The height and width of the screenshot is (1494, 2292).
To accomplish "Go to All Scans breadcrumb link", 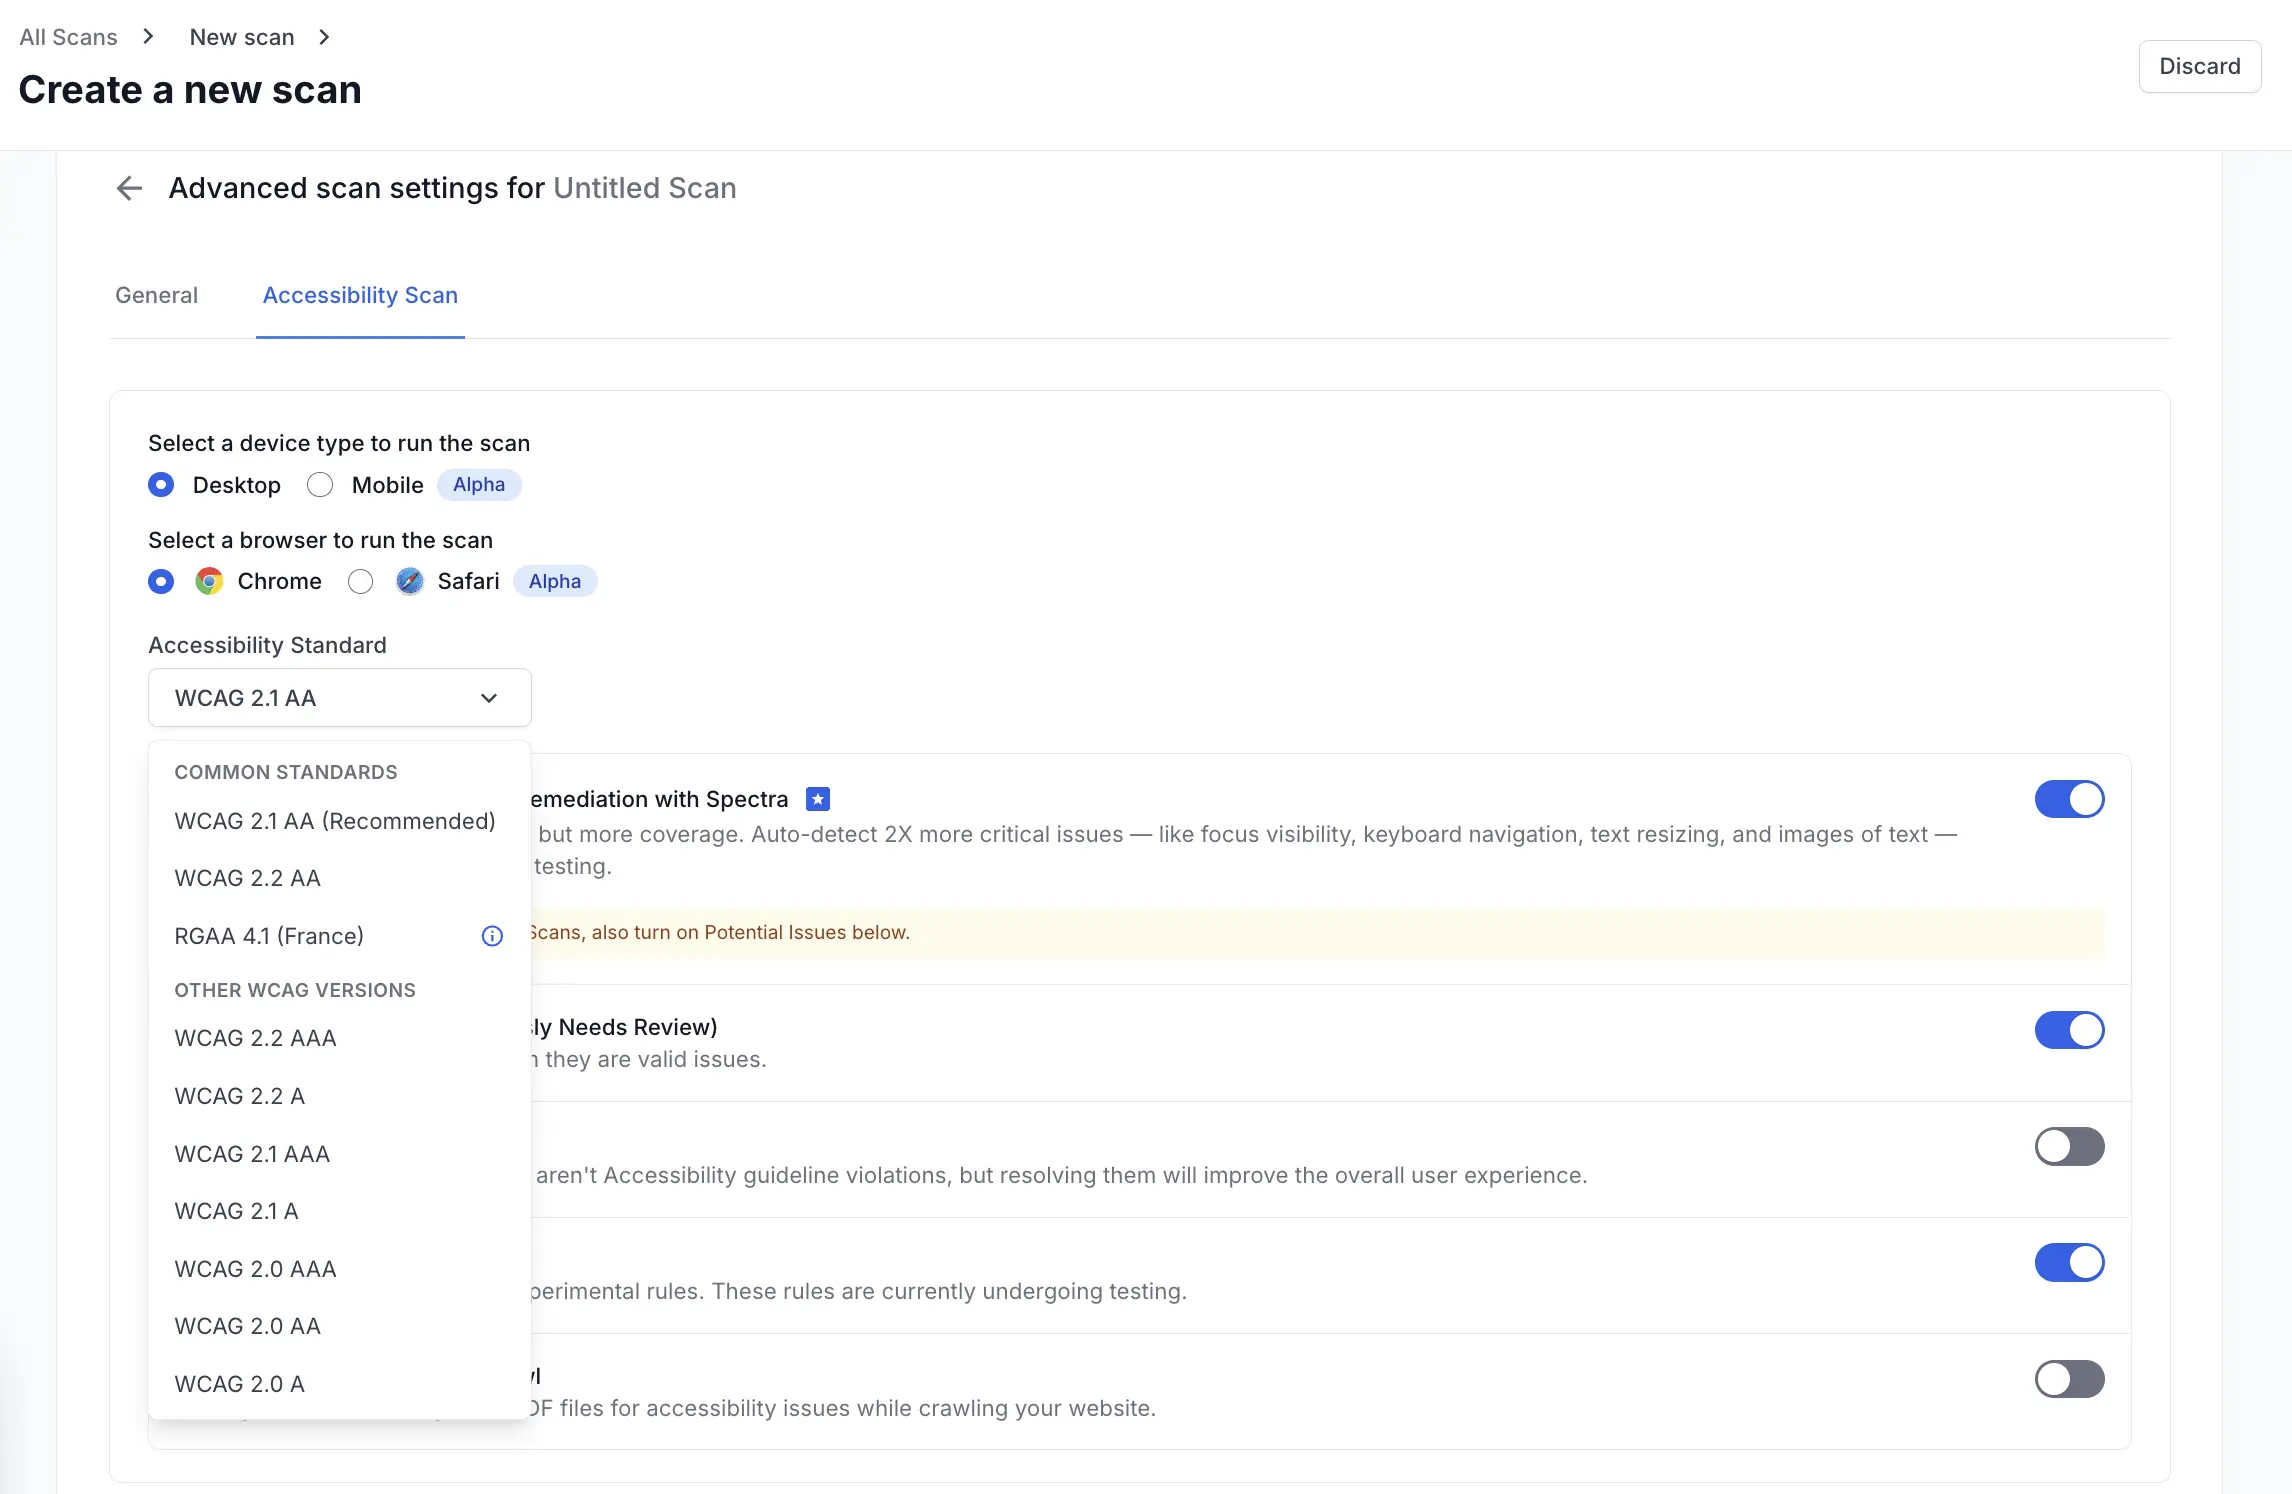I will pyautogui.click(x=68, y=37).
